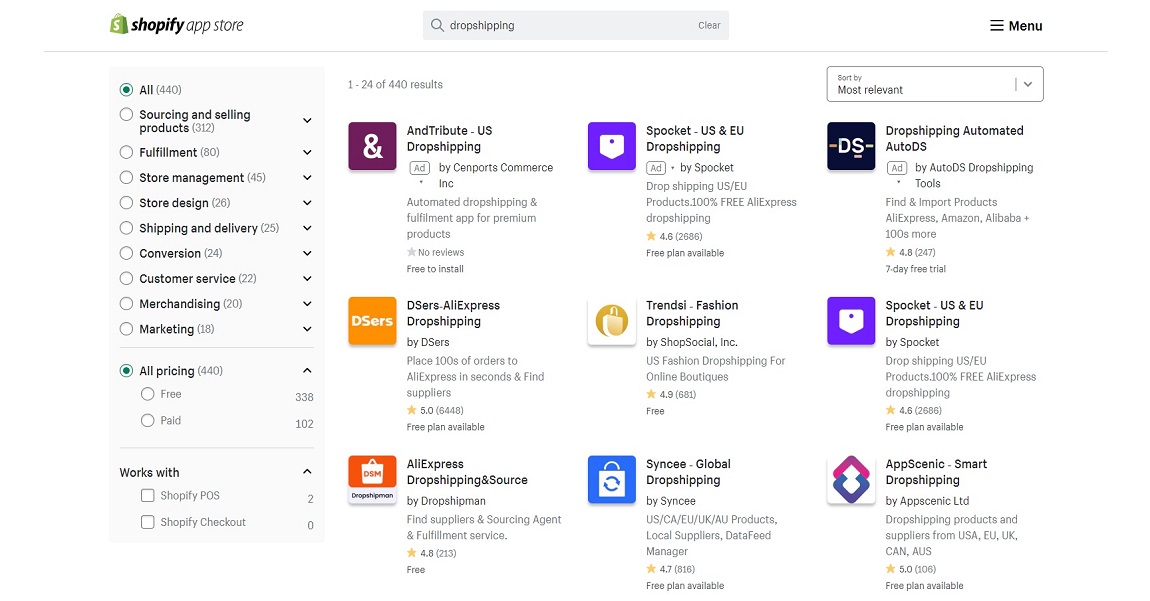1150x601 pixels.
Task: Select the DSers app icon
Action: (x=371, y=320)
